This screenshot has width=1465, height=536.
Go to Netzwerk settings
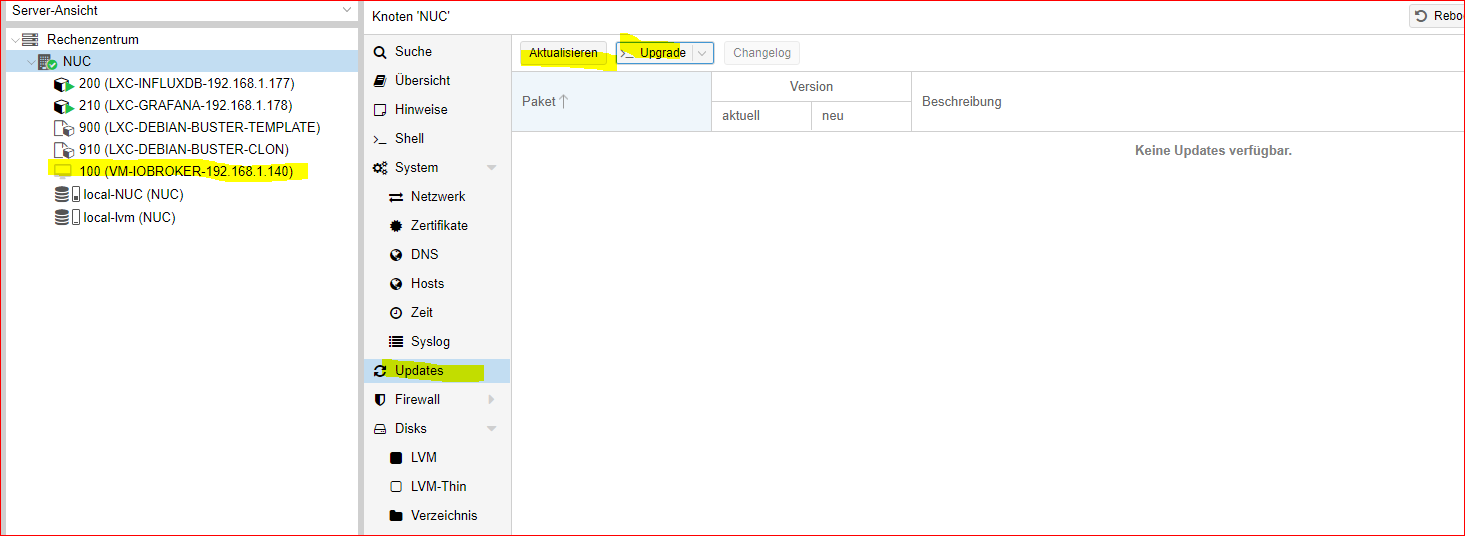coord(437,197)
